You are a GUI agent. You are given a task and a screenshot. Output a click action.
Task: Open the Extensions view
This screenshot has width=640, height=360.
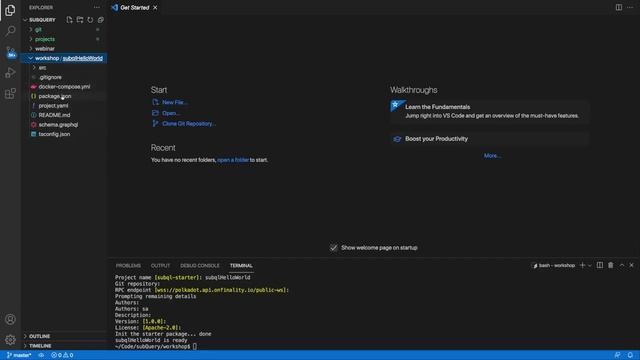pyautogui.click(x=10, y=94)
